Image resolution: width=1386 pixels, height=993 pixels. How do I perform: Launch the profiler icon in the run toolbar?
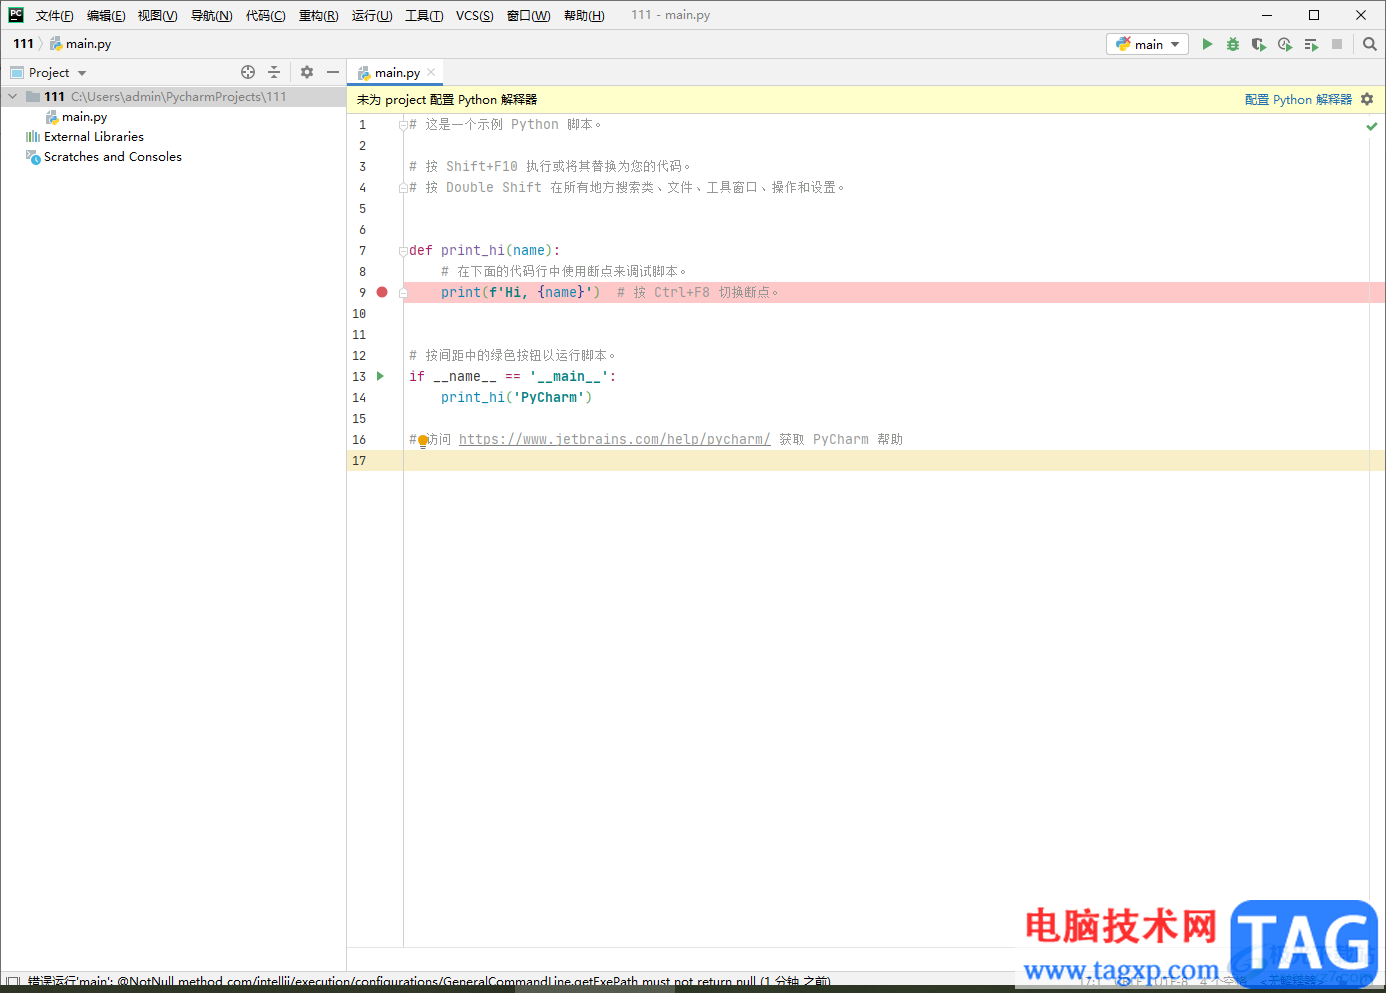coord(1285,44)
